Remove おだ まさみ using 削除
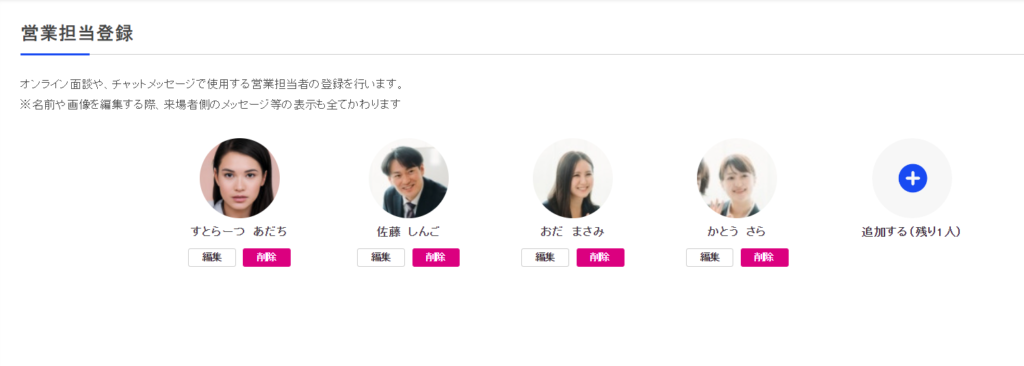This screenshot has width=1024, height=366. point(600,258)
